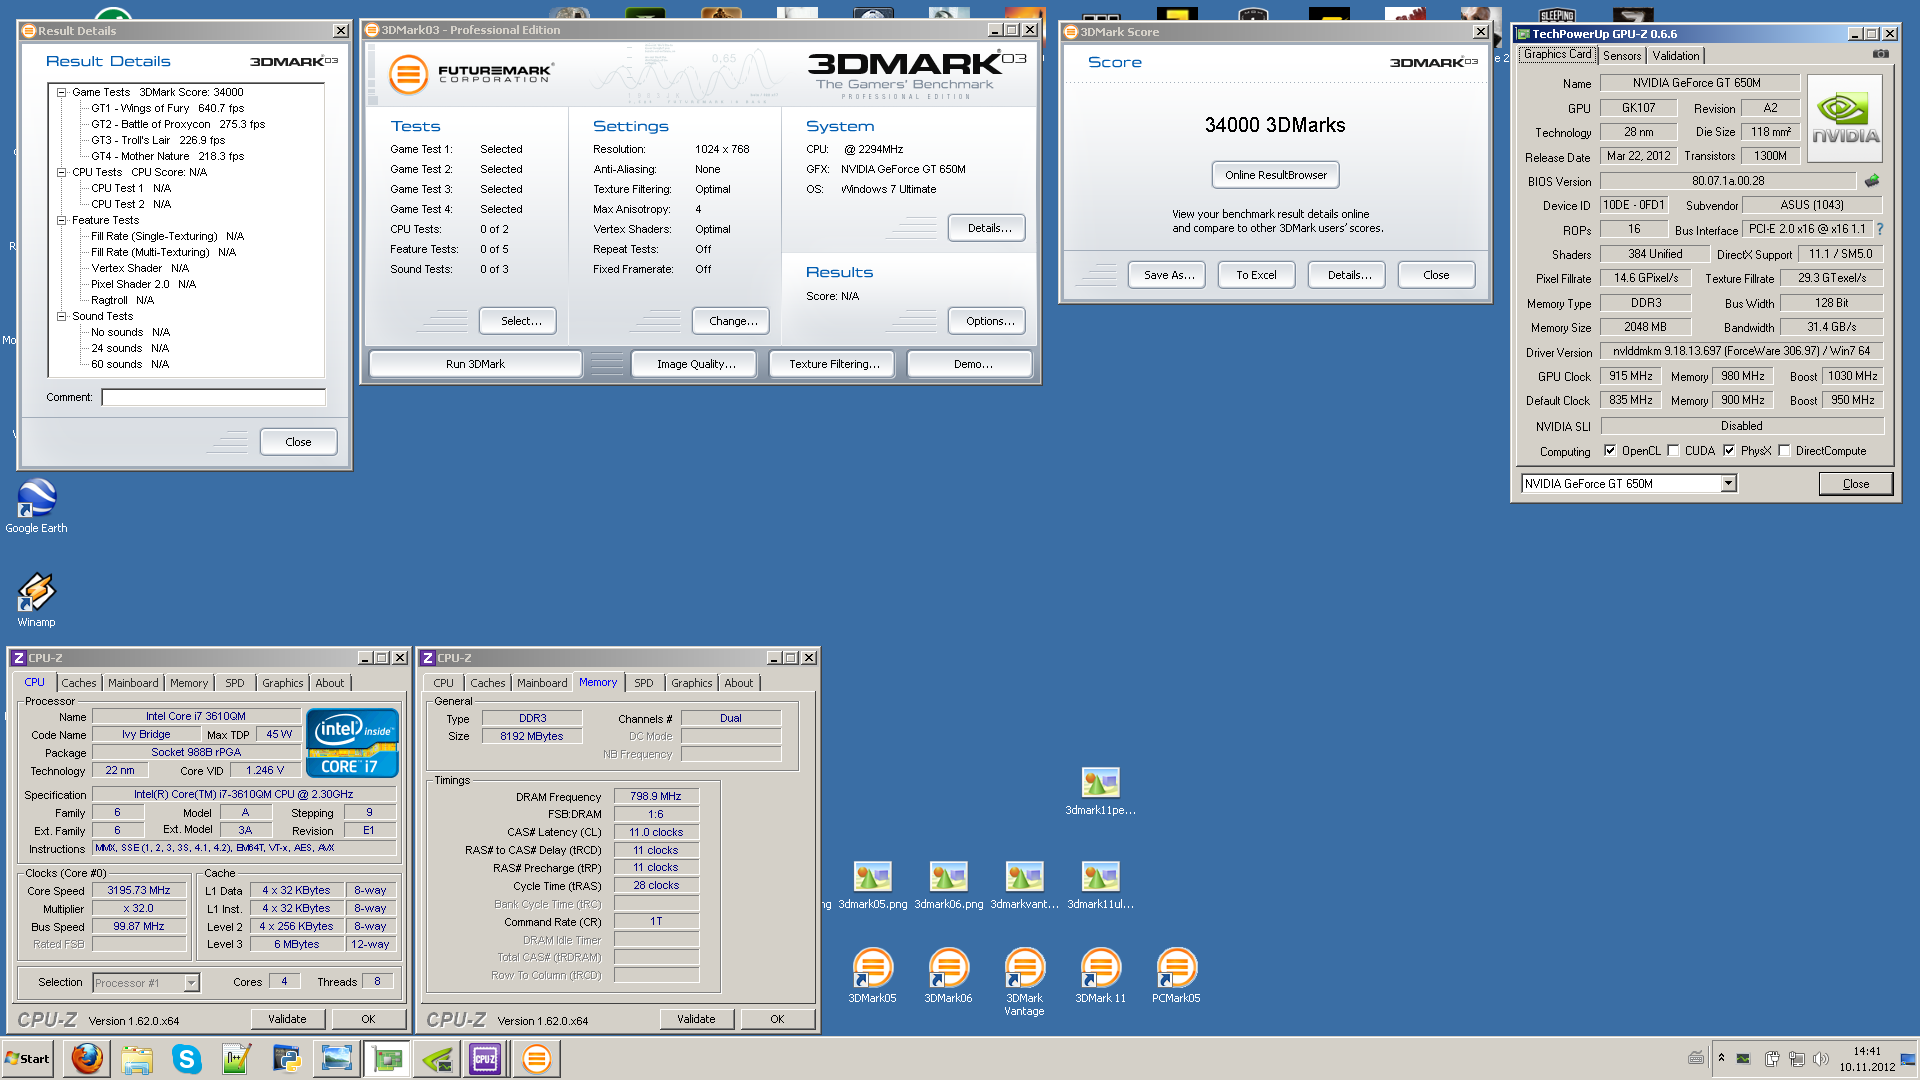Viewport: 1920px width, 1080px height.
Task: Click Validate in left CPU-Z window
Action: coord(287,1019)
